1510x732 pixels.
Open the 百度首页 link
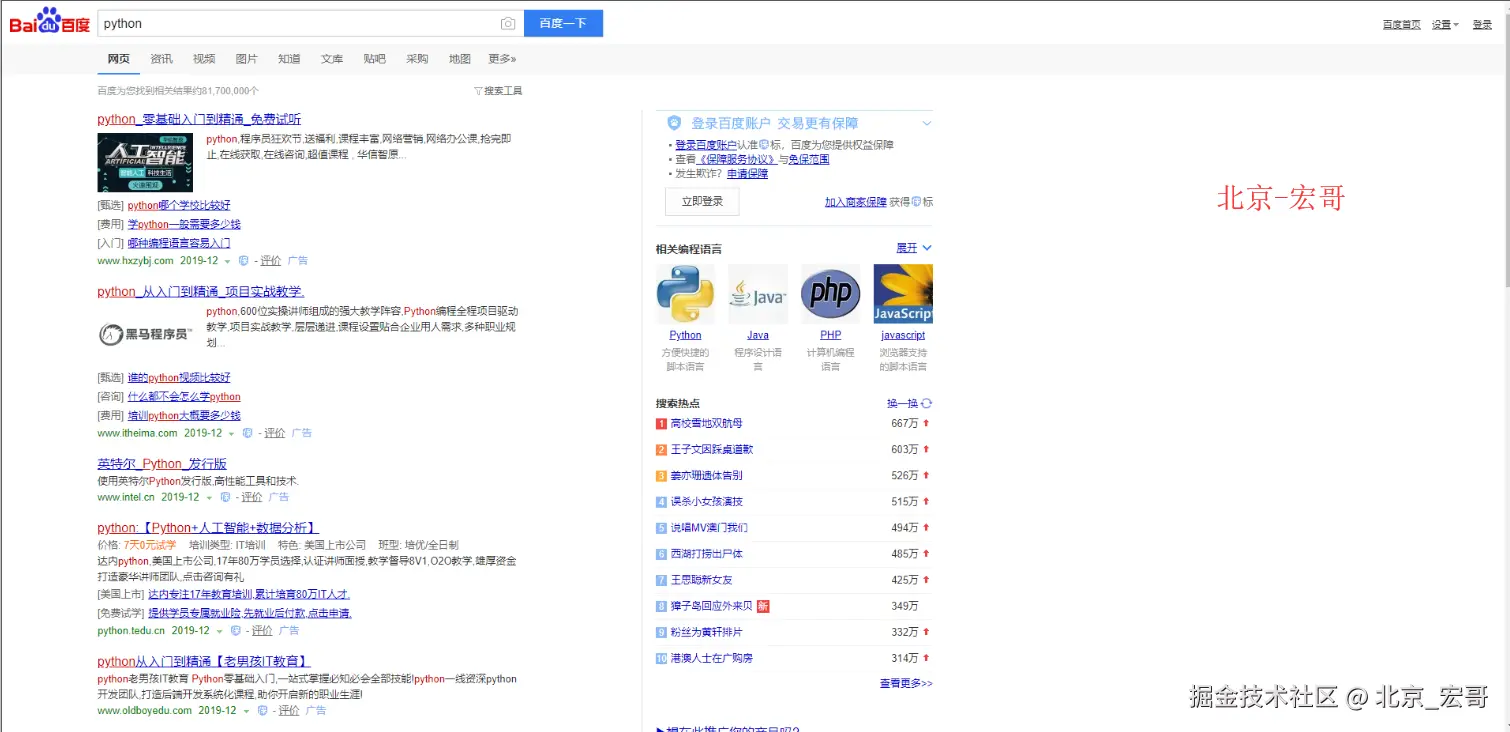pyautogui.click(x=1401, y=25)
